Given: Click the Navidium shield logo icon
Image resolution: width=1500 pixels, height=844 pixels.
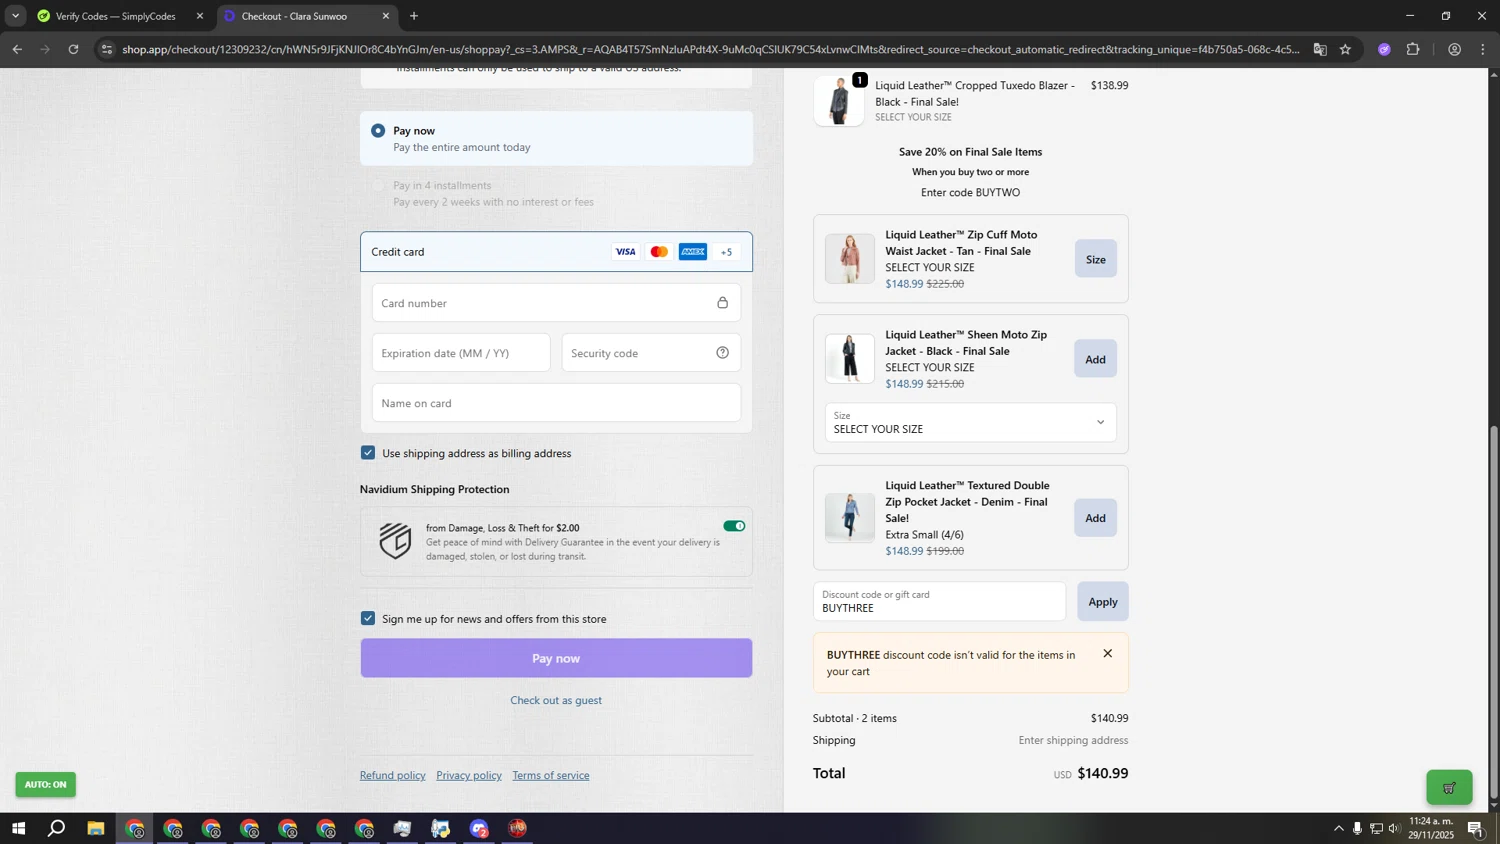Looking at the screenshot, I should (x=395, y=541).
